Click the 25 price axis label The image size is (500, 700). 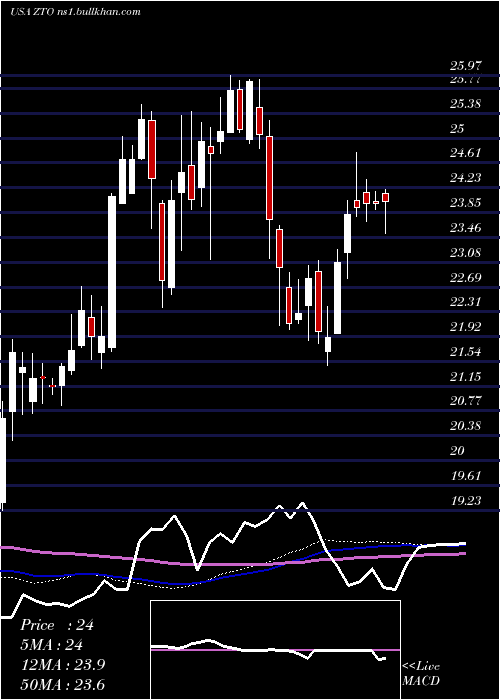tap(457, 129)
